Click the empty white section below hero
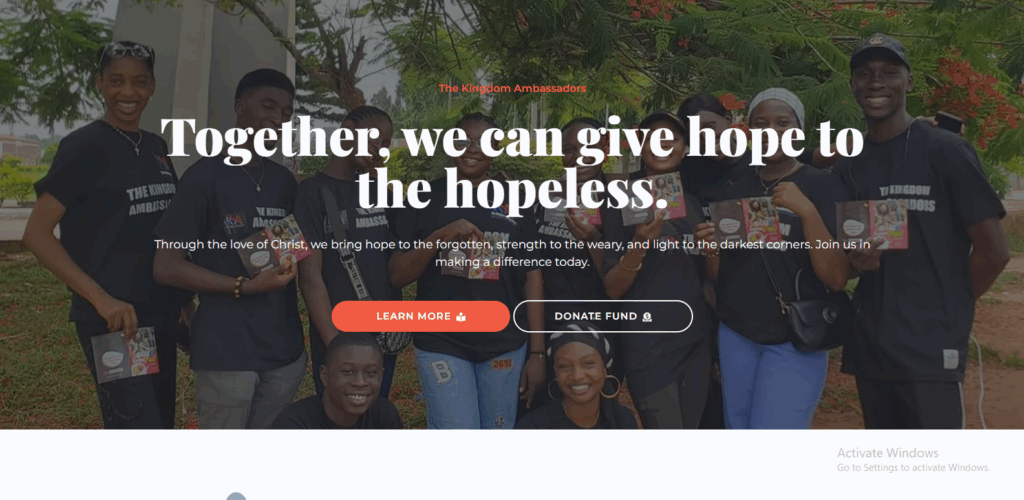 click(x=512, y=464)
